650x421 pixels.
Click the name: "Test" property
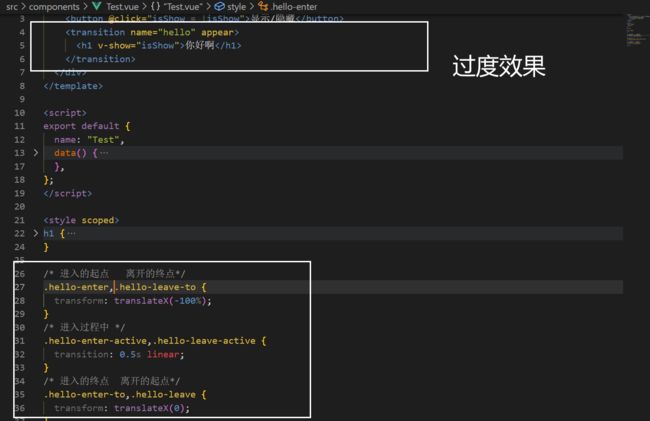click(89, 140)
